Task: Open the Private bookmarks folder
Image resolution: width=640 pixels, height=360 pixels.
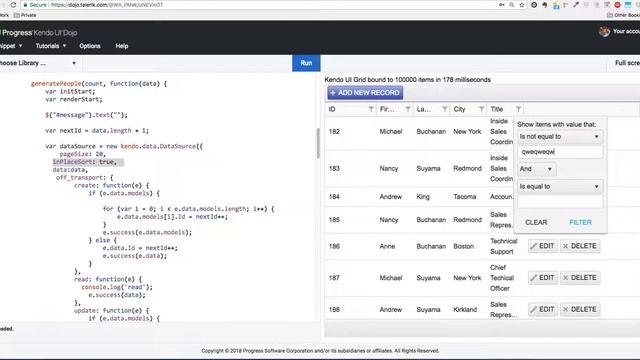Action: click(25, 15)
